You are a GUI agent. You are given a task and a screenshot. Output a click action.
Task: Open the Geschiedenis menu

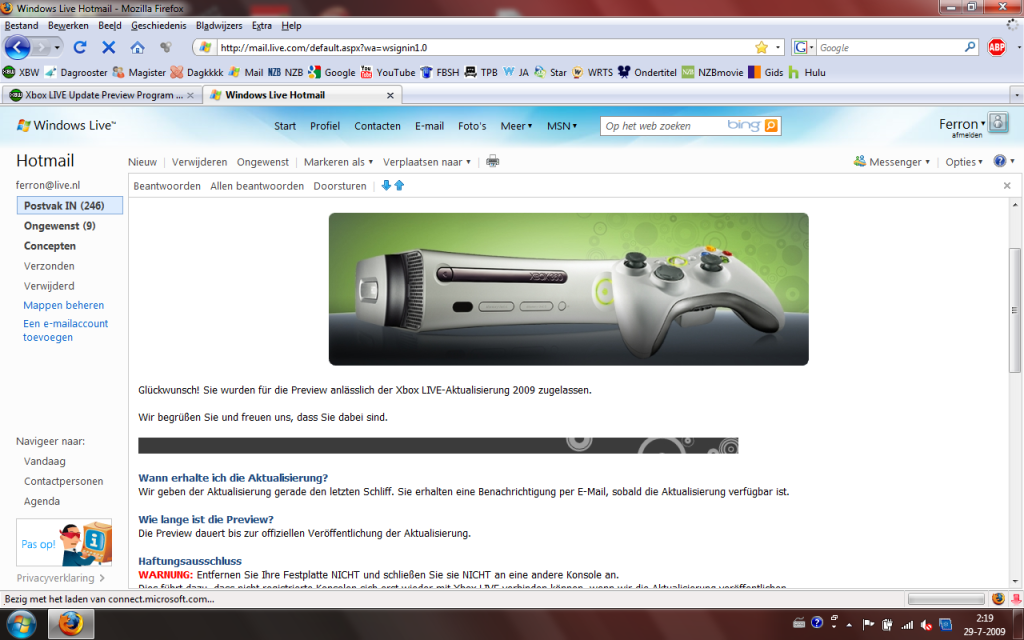point(159,25)
